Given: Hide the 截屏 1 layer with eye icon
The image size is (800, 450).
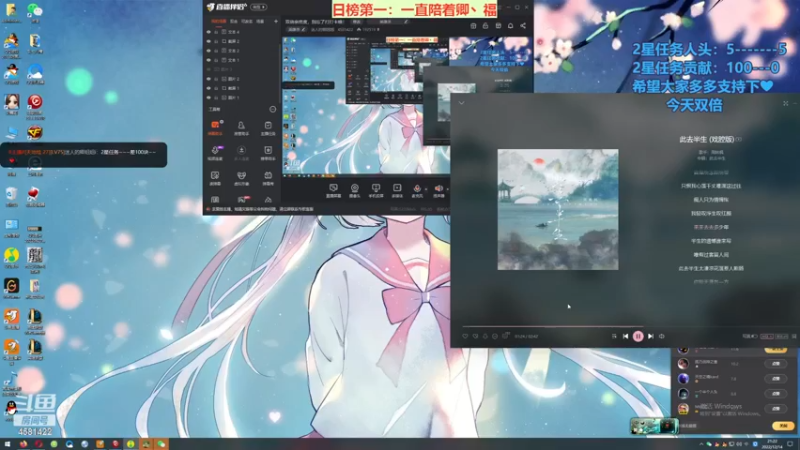Looking at the screenshot, I should pos(208,88).
